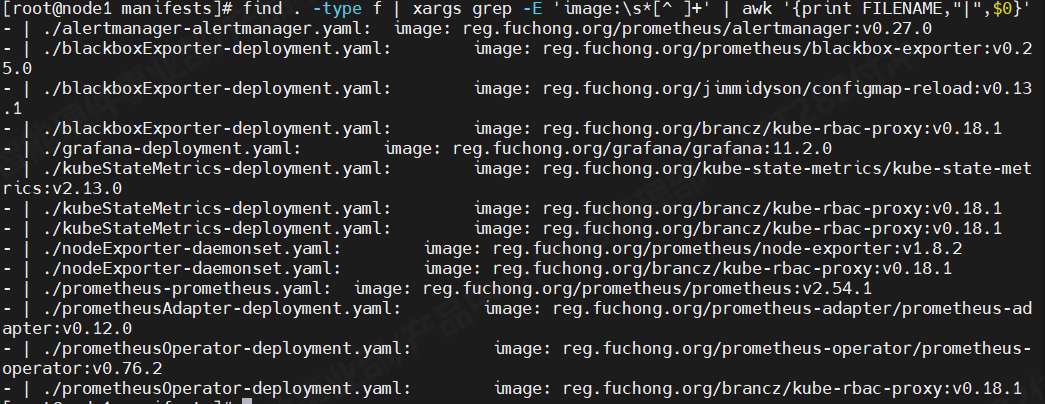This screenshot has height=404, width=1045.
Task: Click the wrapped text 'apter:v0.12.0'
Action: point(67,329)
